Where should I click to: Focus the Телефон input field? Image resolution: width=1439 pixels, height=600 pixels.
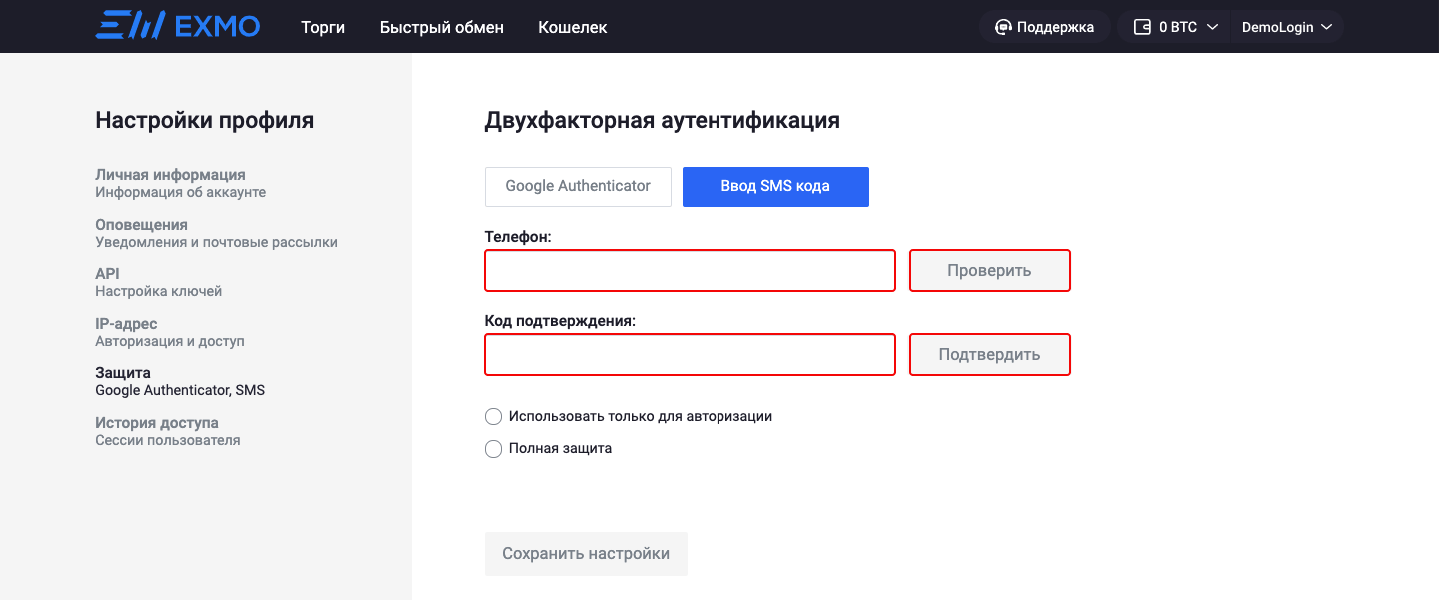(690, 271)
